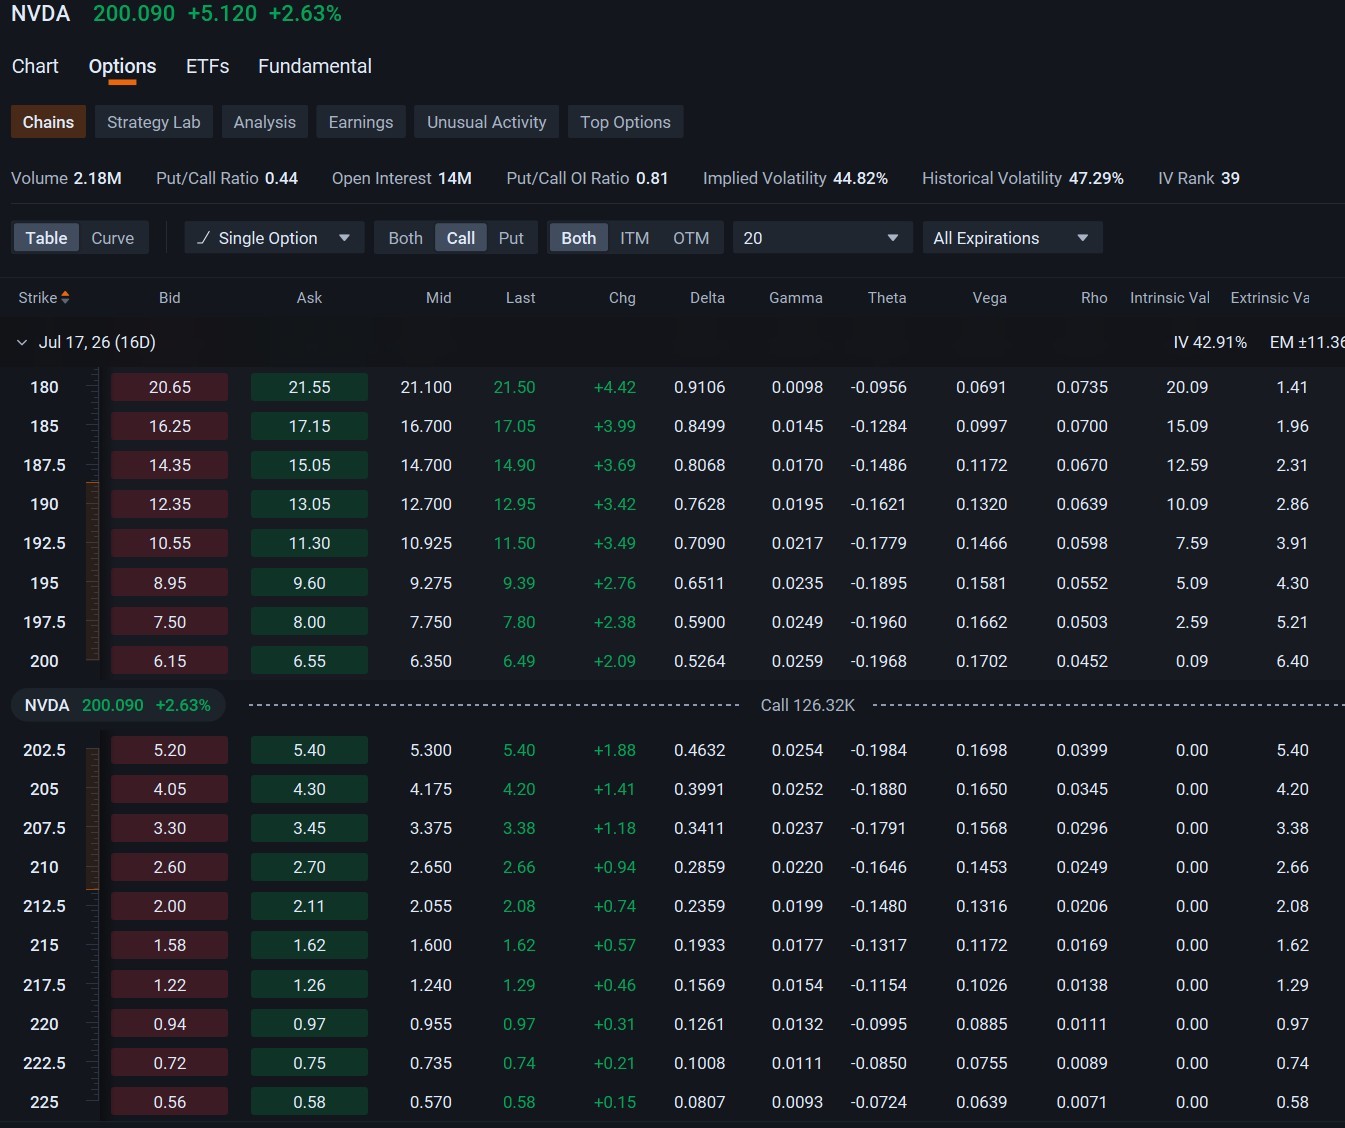Collapse the Jul 17, 26 expiration group

pos(22,342)
